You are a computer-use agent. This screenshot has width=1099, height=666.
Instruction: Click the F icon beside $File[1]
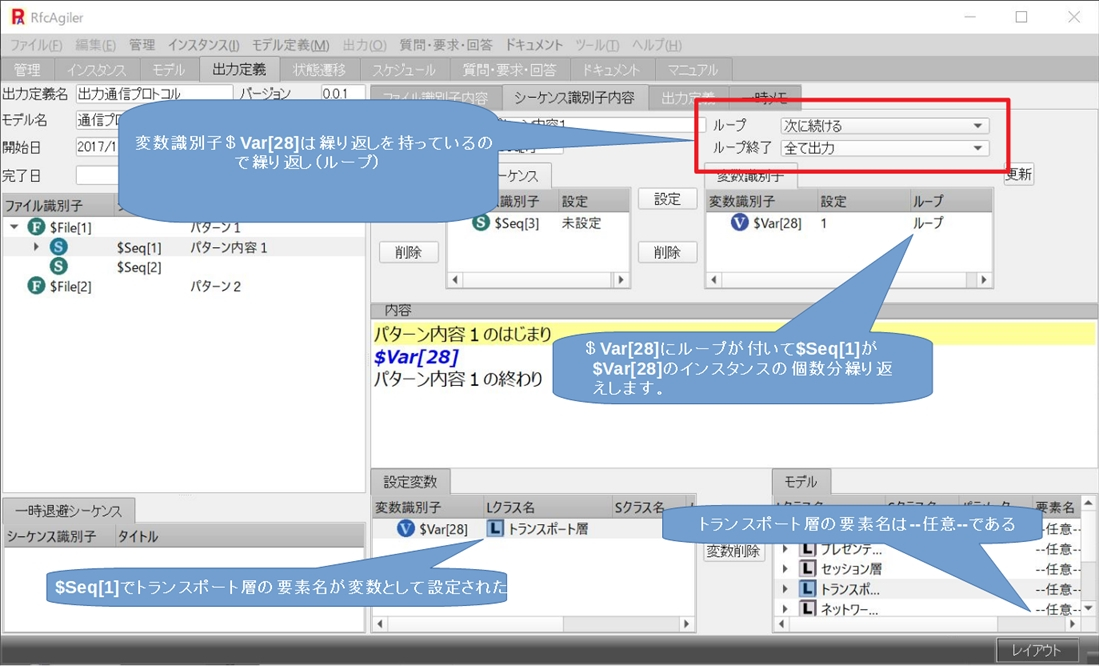click(36, 227)
